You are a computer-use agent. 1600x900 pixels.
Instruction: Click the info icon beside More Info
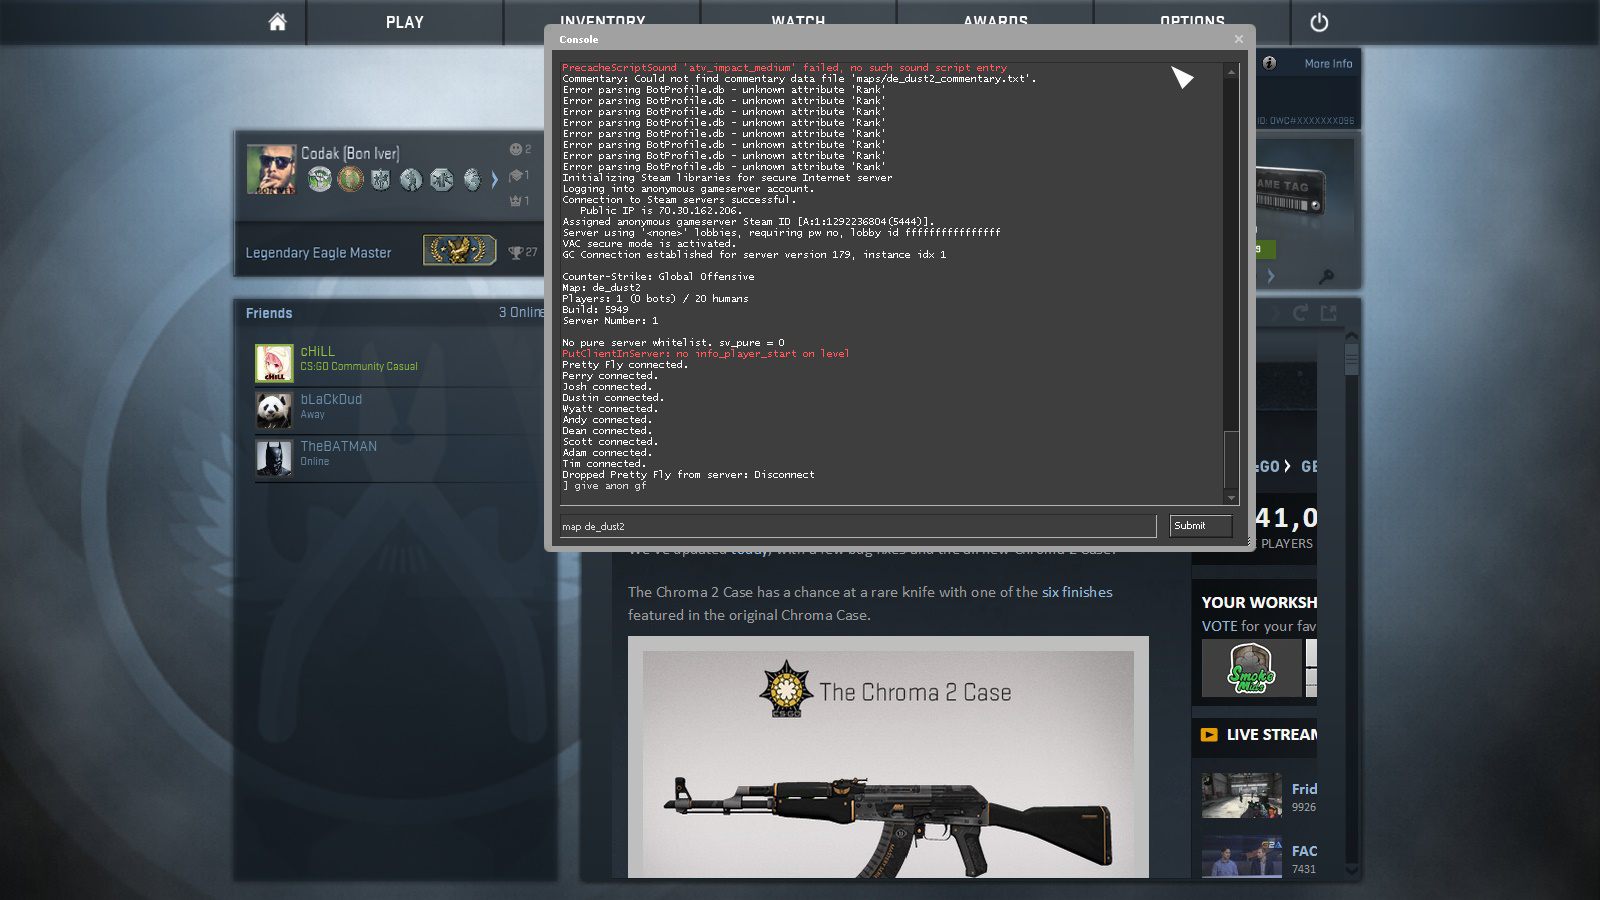[x=1269, y=63]
